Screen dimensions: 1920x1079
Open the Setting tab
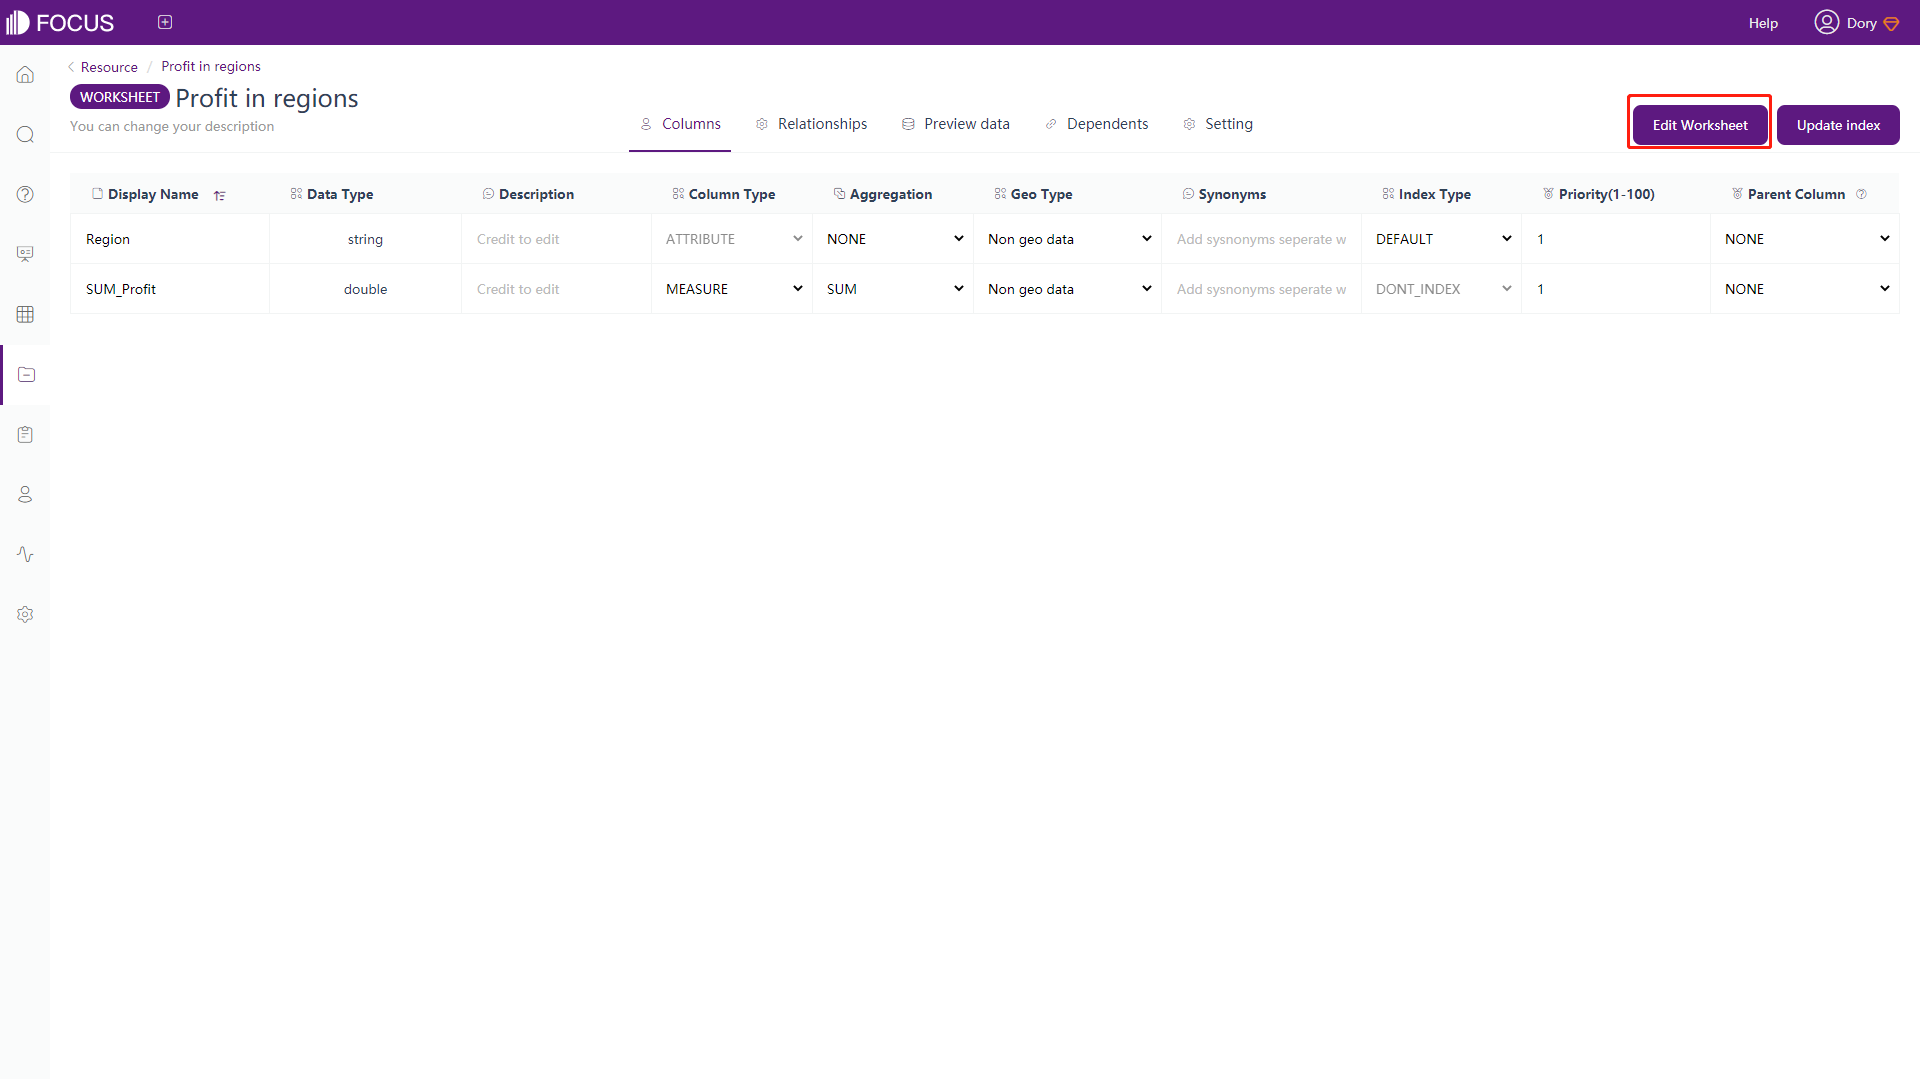(x=1217, y=124)
